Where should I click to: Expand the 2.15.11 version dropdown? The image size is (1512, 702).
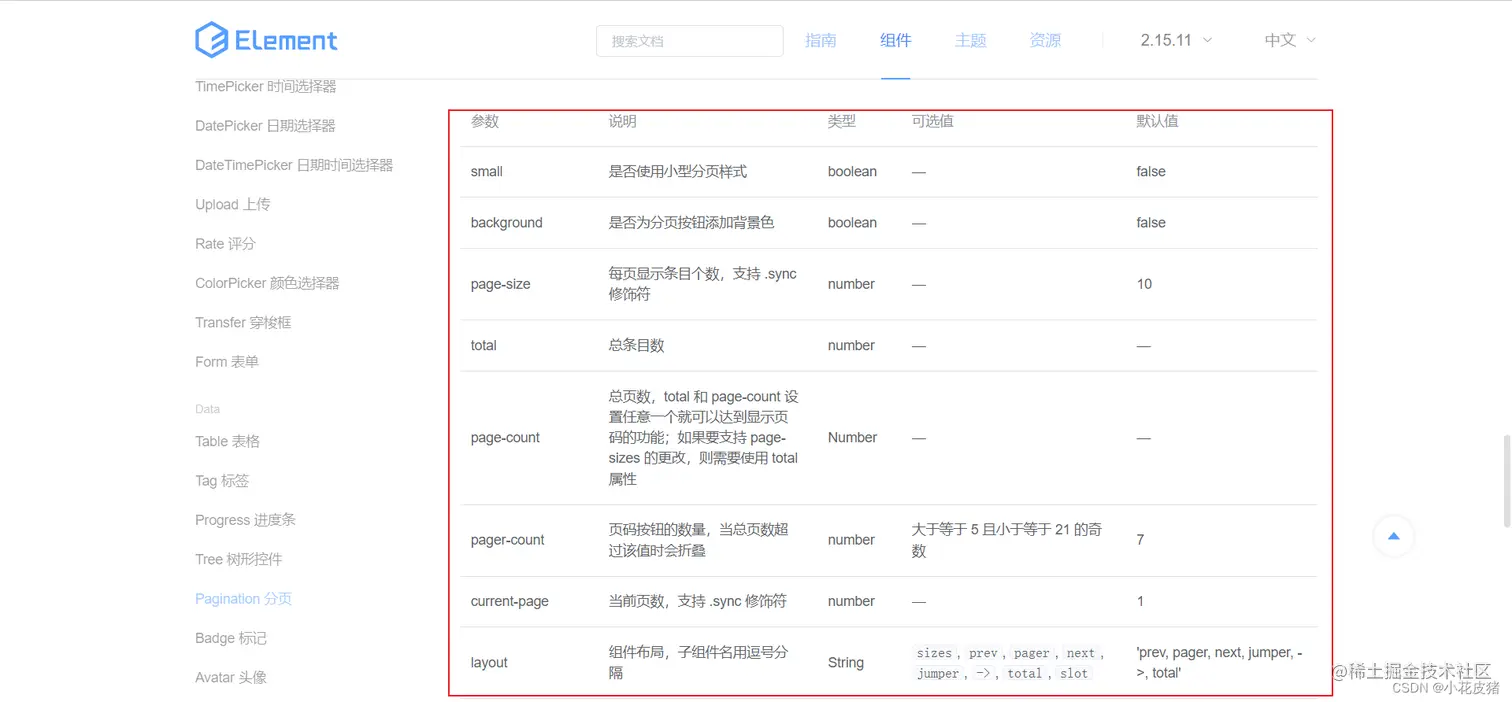point(1176,40)
